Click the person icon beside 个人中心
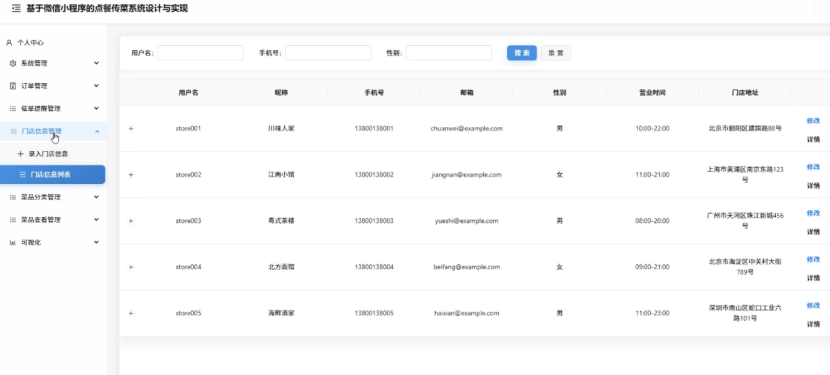This screenshot has height=375, width=830. point(9,42)
